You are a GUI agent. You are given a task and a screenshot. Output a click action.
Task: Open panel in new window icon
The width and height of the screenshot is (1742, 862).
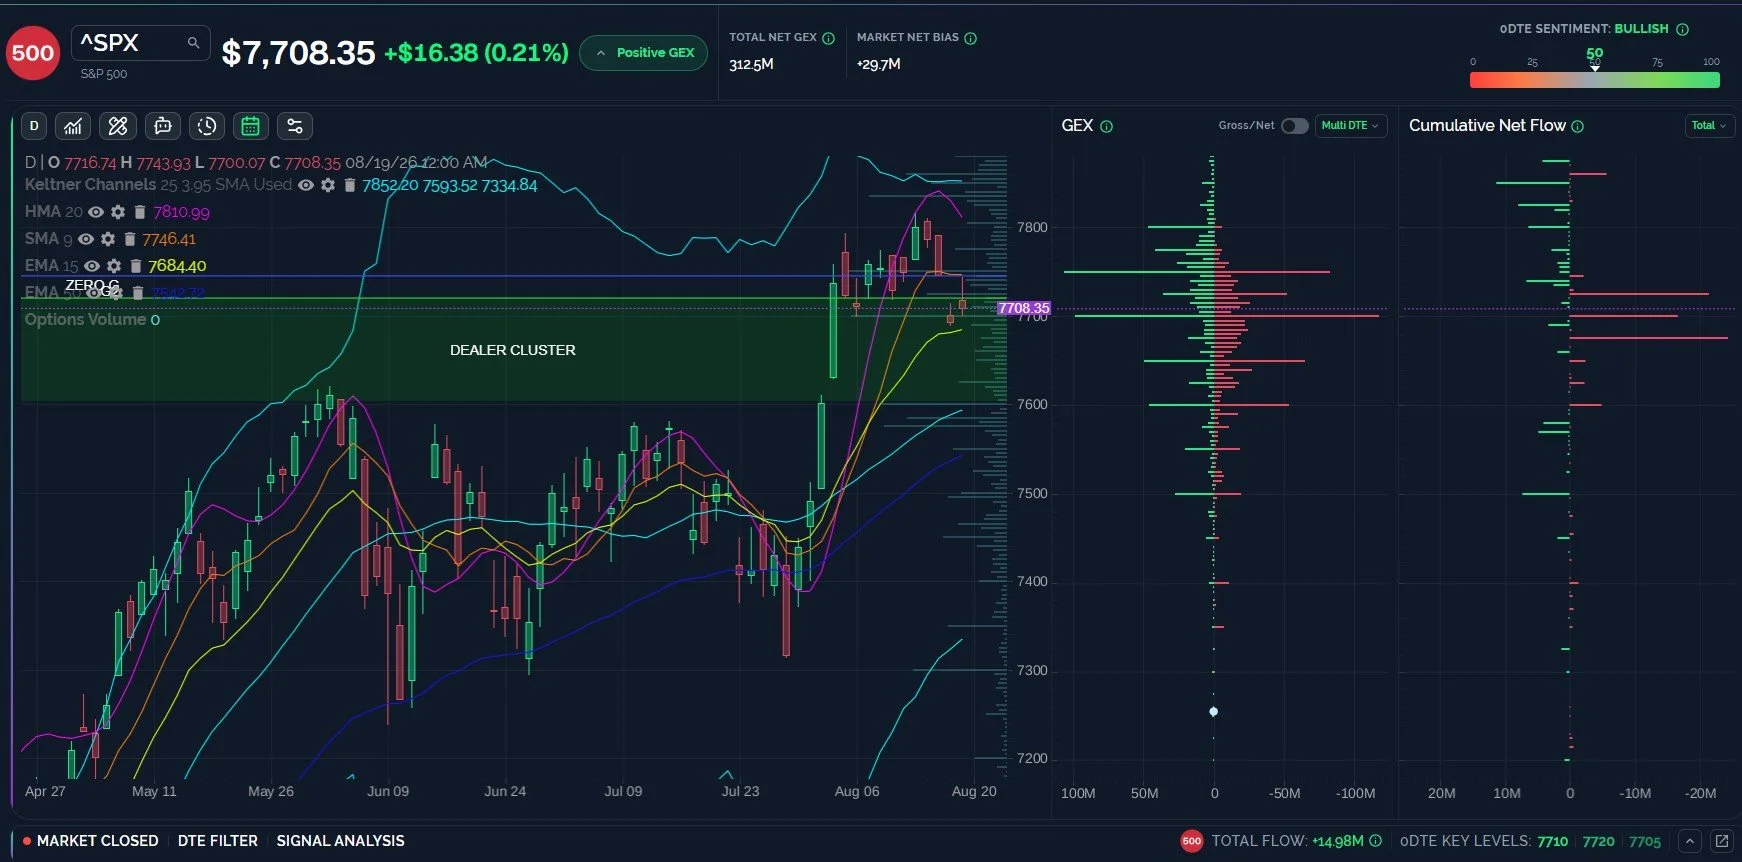pos(1722,841)
